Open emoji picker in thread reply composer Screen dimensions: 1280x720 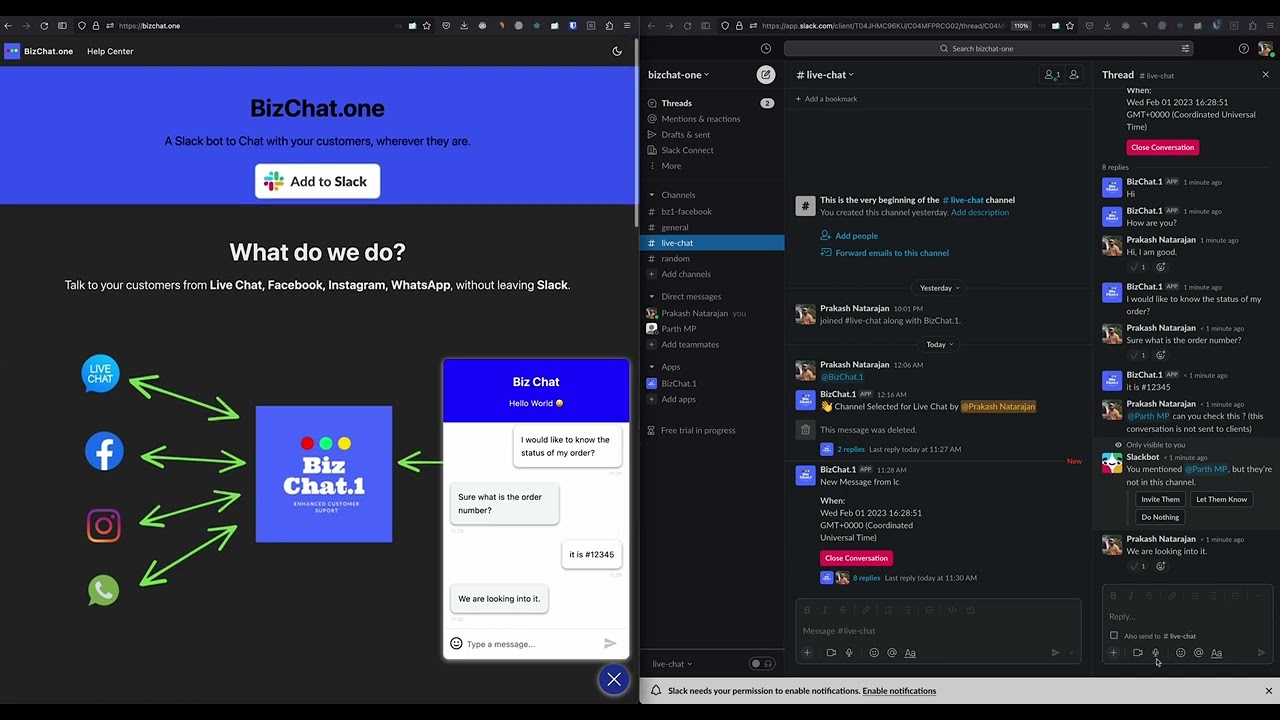point(1180,653)
